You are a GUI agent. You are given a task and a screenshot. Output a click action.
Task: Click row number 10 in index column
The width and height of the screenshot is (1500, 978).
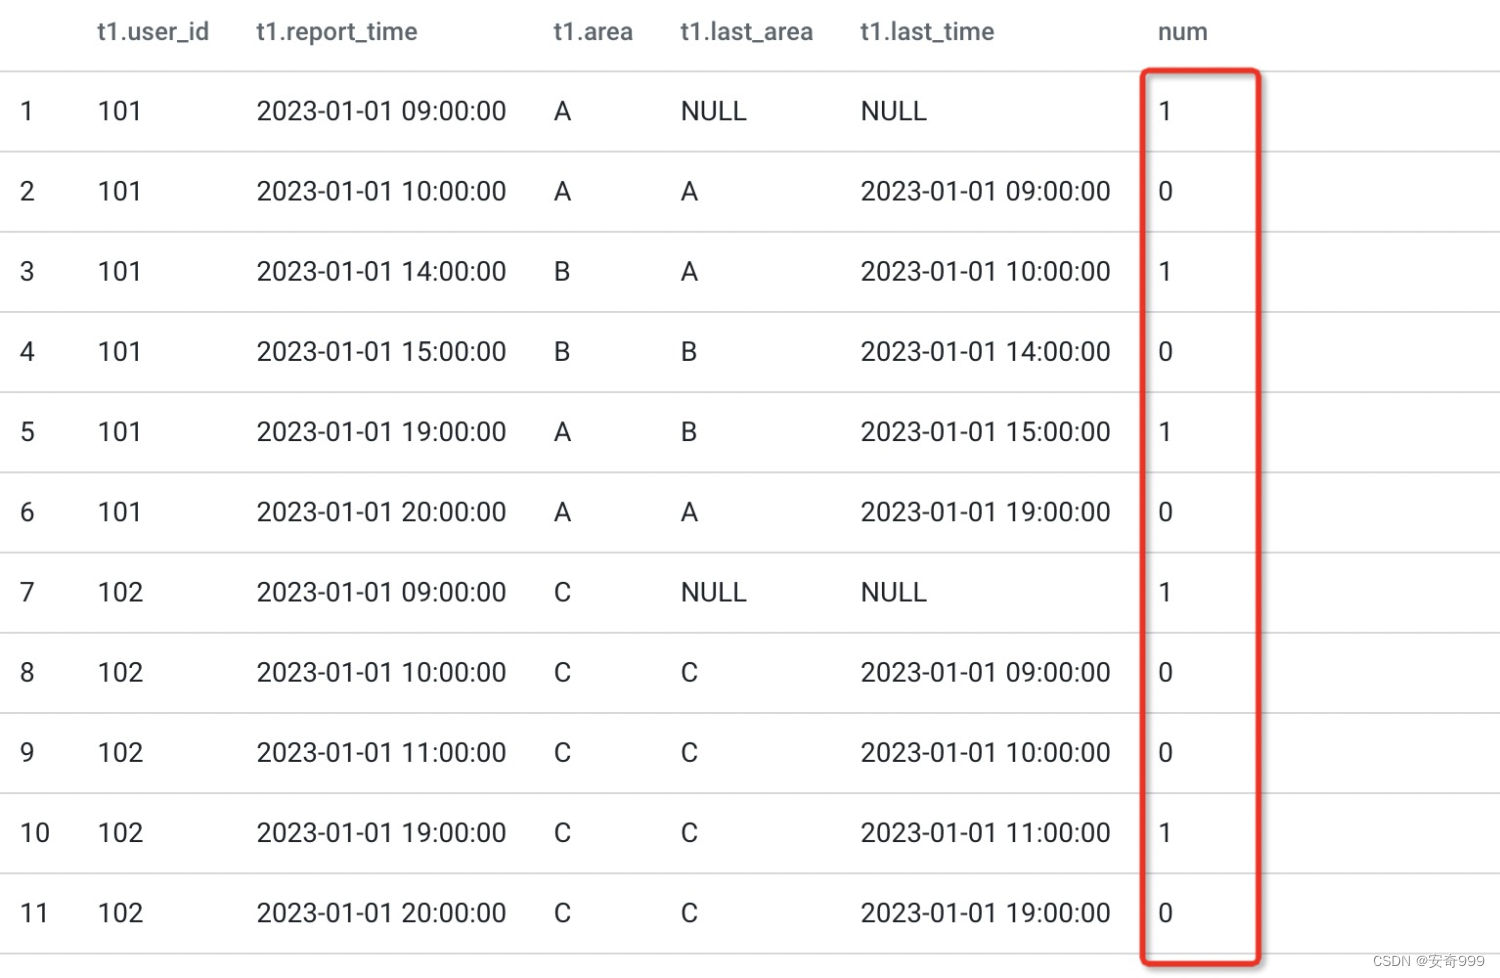point(35,832)
